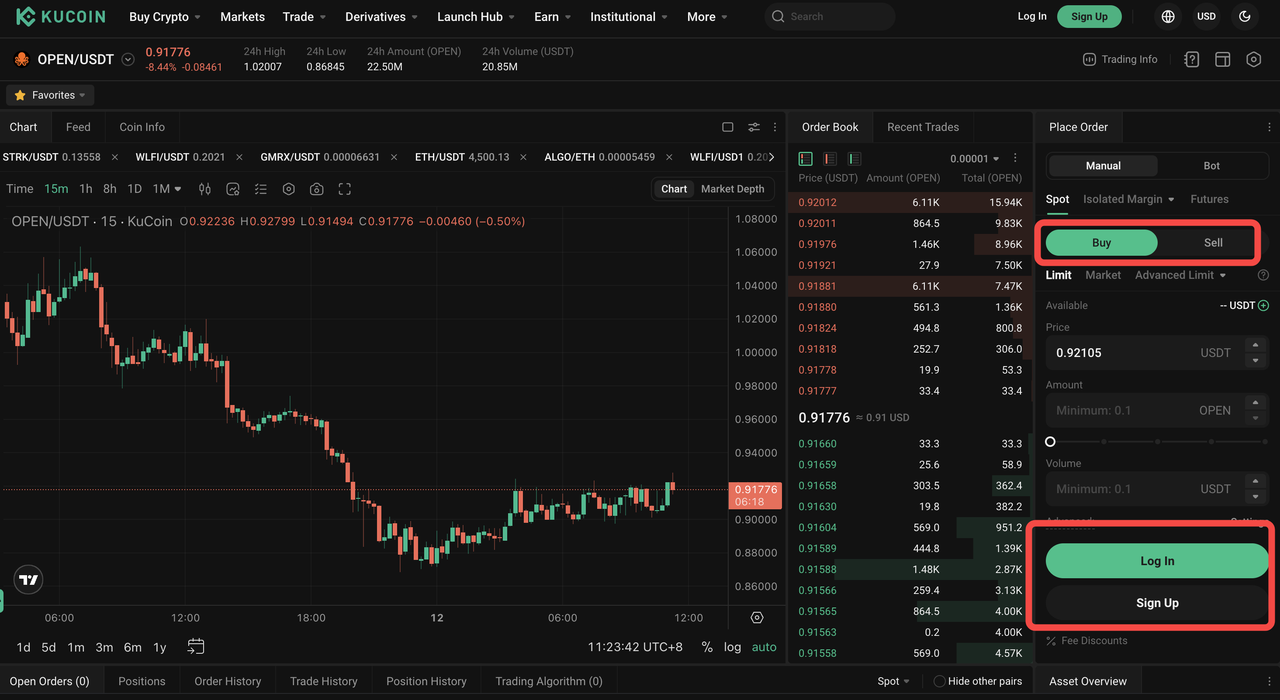The width and height of the screenshot is (1280, 700).
Task: Open order book precision 0.00001 dropdown
Action: pyautogui.click(x=975, y=159)
